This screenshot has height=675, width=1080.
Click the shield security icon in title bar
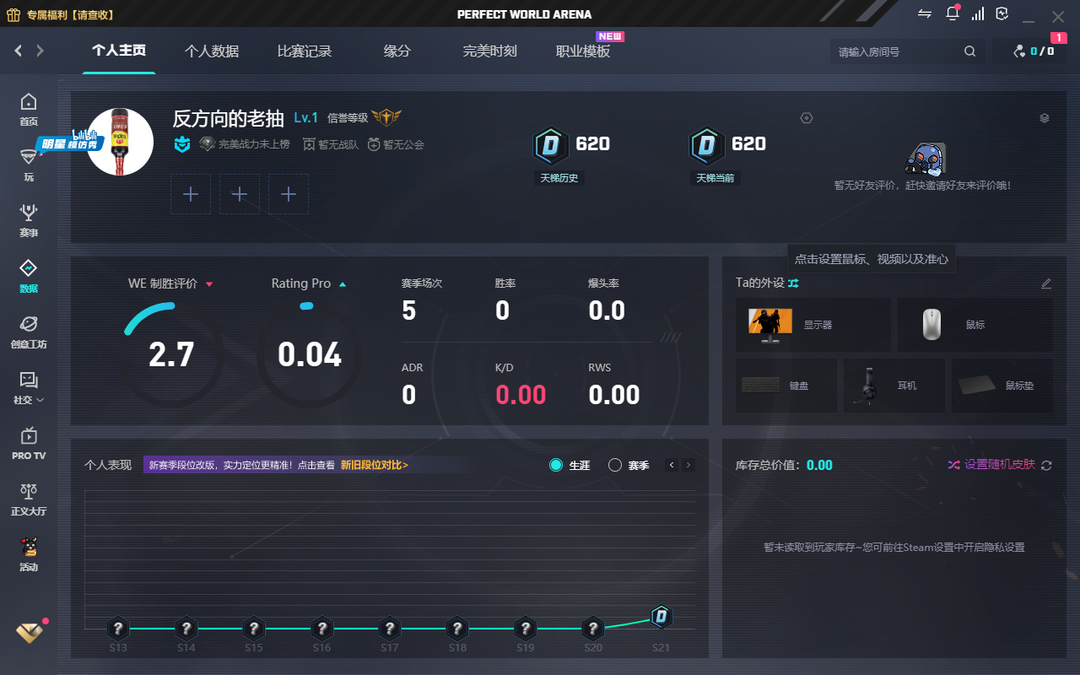click(x=1002, y=14)
